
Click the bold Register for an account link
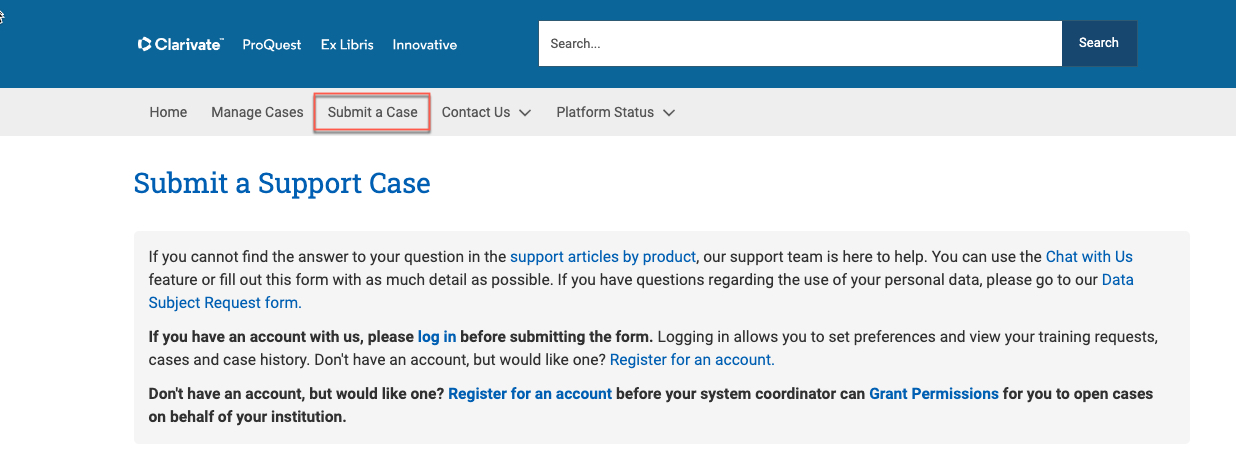(x=530, y=394)
